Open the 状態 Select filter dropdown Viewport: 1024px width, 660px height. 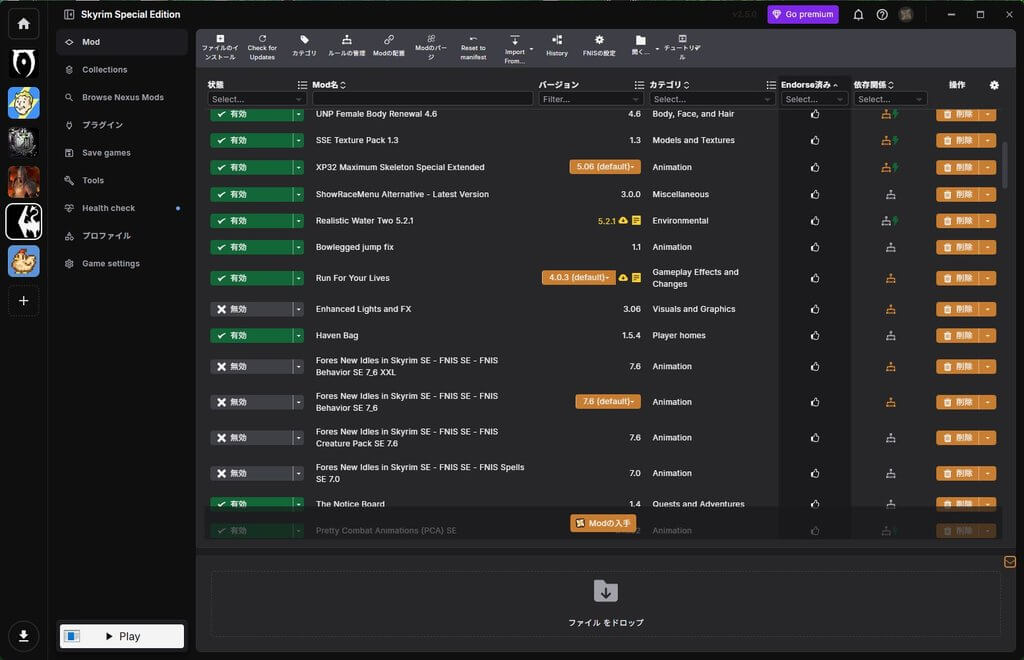pos(257,99)
